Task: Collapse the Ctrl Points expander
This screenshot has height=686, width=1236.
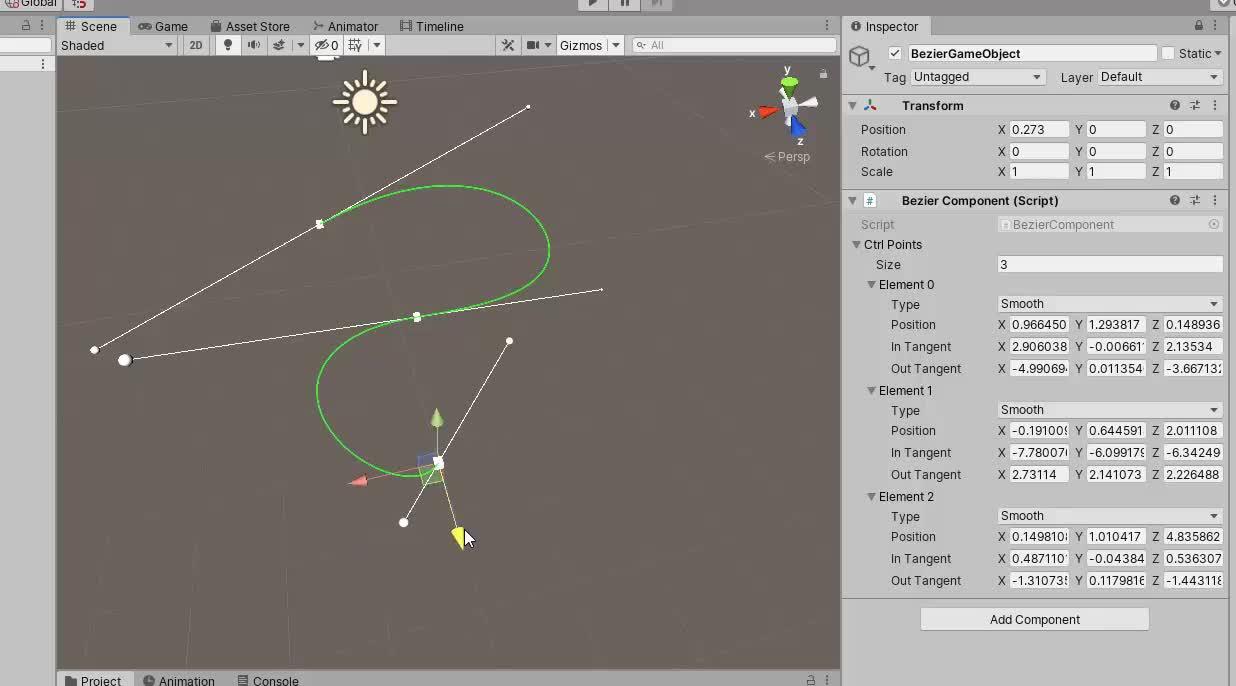Action: (x=855, y=244)
